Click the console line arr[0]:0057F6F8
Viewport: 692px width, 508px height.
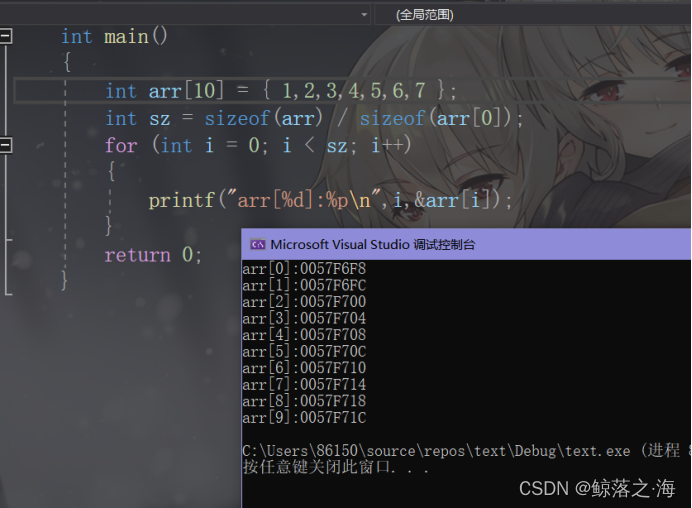[x=304, y=269]
